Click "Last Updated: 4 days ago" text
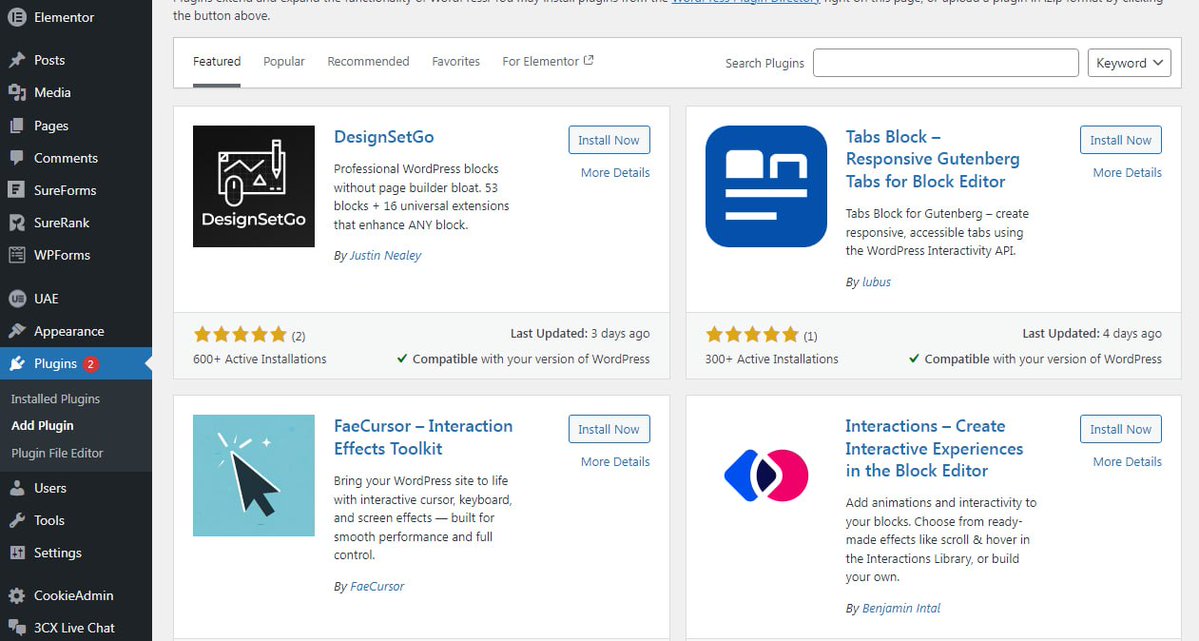This screenshot has width=1199, height=641. [x=1092, y=334]
